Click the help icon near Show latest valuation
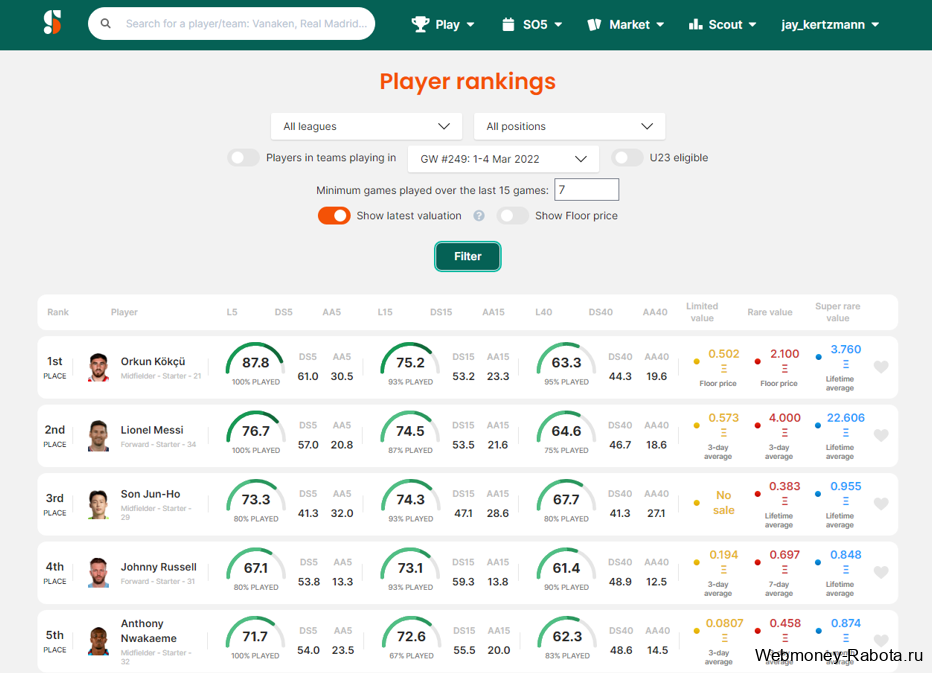 (x=479, y=216)
